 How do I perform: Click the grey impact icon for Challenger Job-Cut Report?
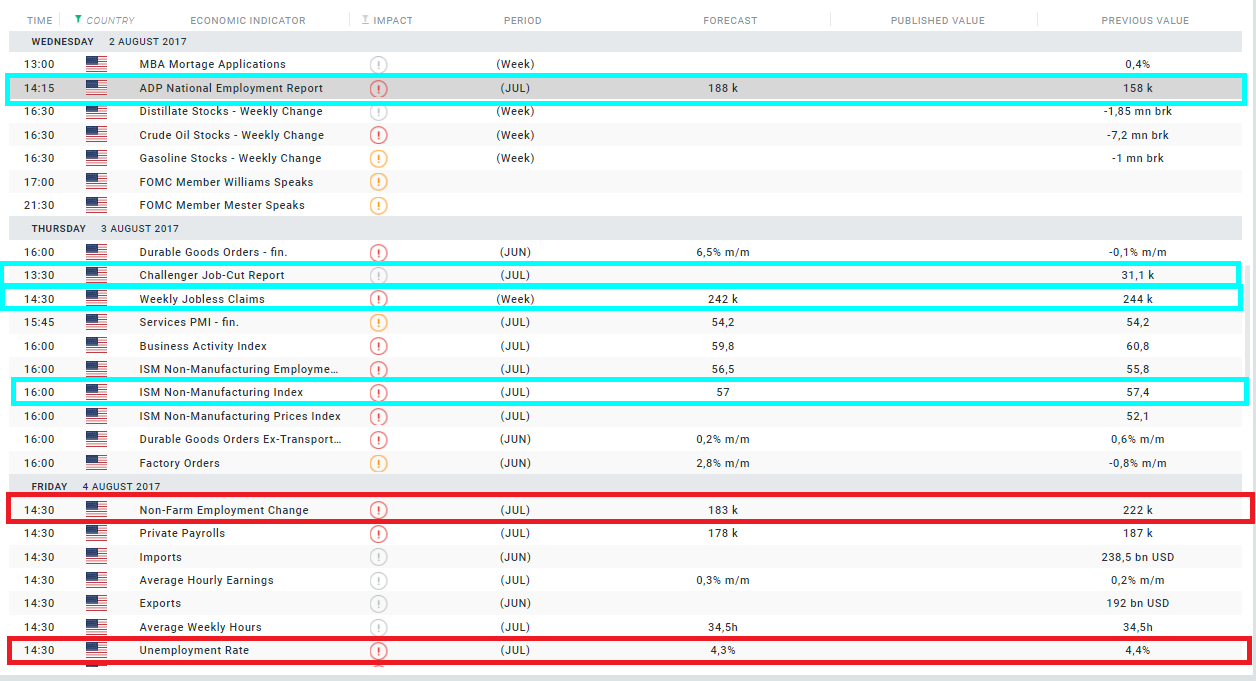378,275
